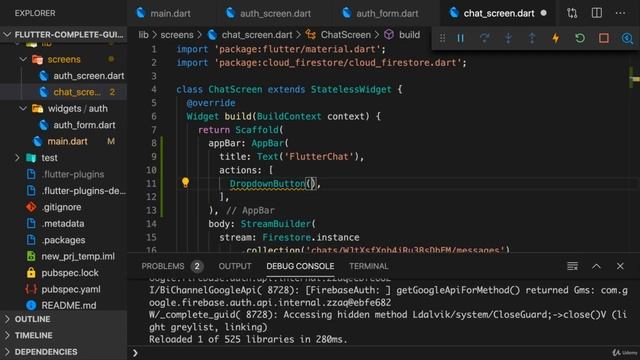Click the lightbulb quick fix on line 11
Viewport: 640px width, 360px height.
point(185,182)
